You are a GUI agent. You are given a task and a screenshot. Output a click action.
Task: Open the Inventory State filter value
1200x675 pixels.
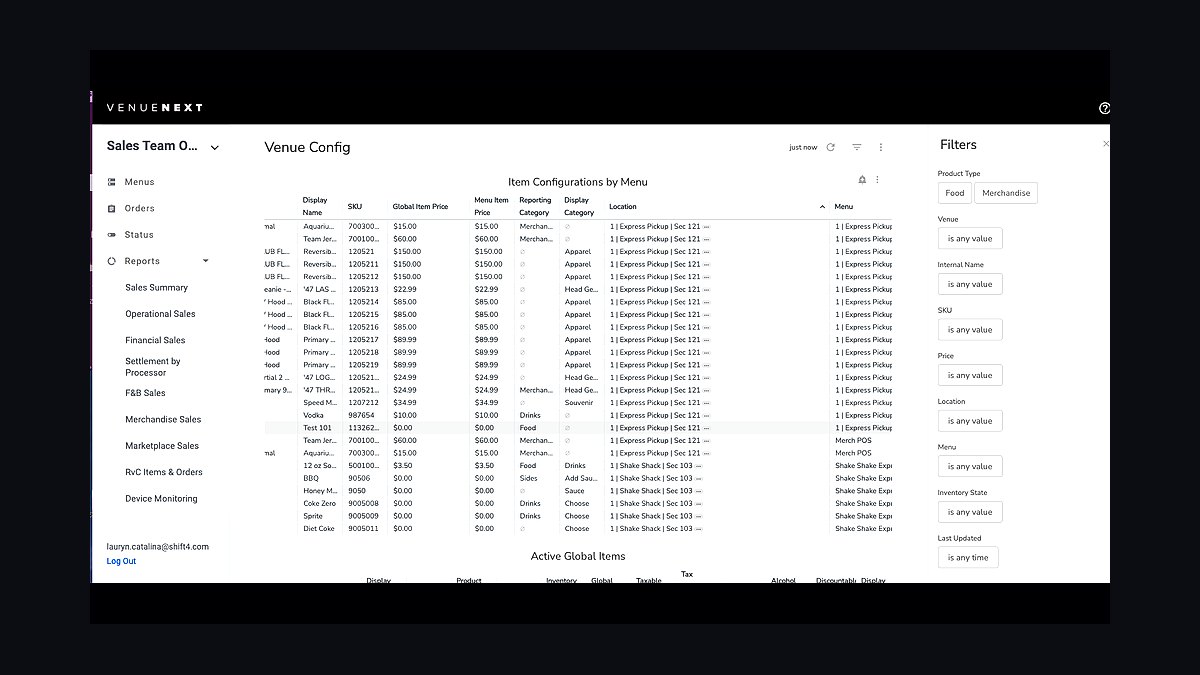[970, 512]
